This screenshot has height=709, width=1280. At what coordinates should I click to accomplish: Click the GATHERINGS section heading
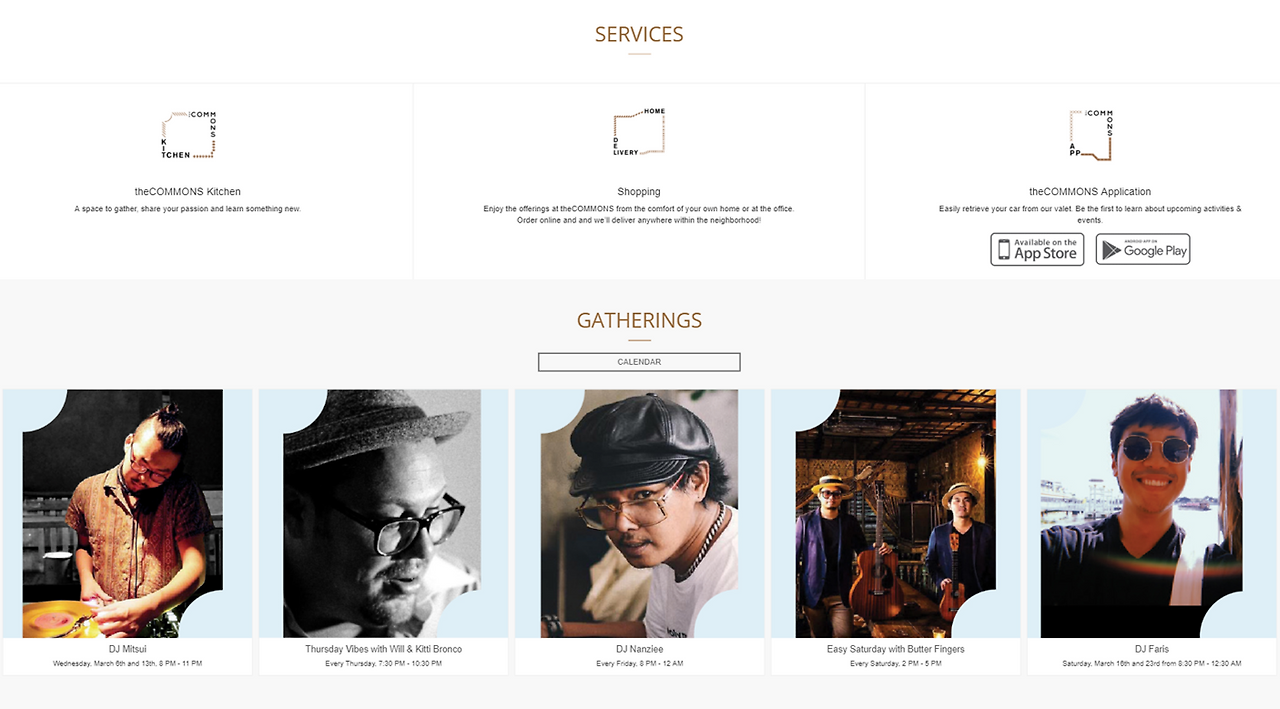pyautogui.click(x=639, y=321)
